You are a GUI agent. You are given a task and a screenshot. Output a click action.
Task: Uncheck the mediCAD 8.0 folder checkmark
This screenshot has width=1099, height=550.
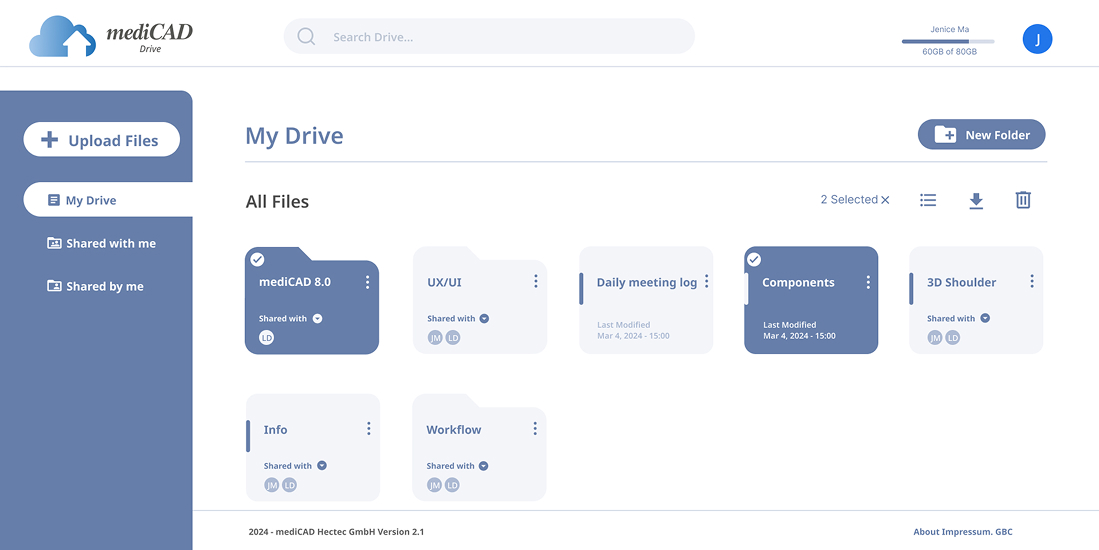(x=257, y=260)
